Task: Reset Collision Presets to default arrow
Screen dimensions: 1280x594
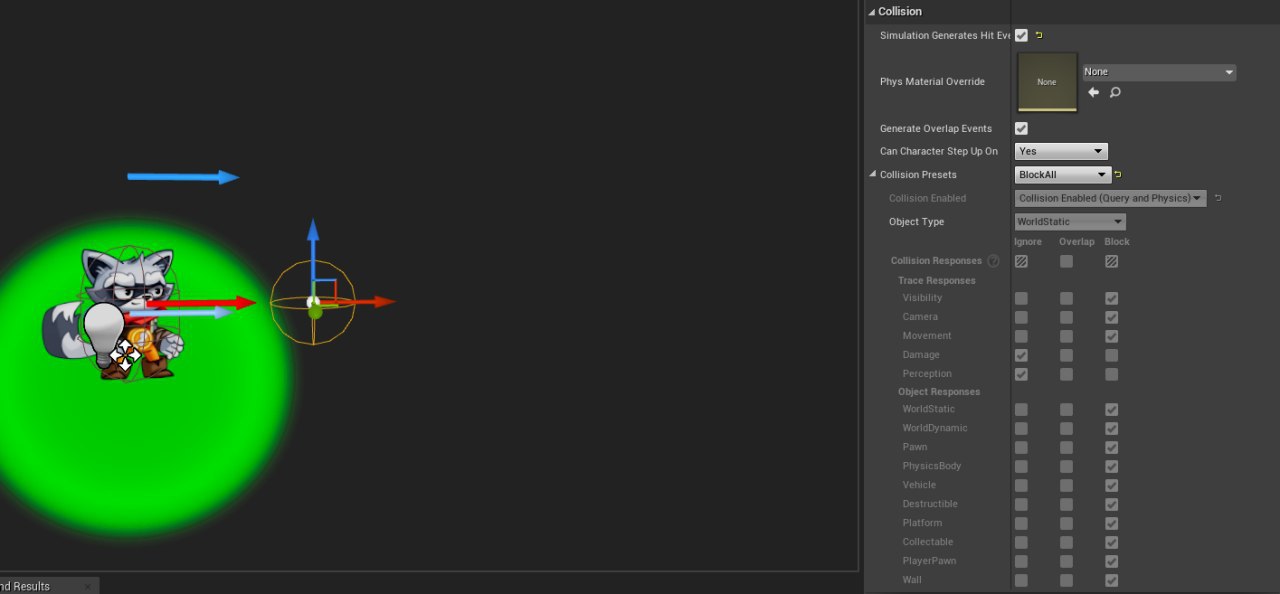Action: point(1118,175)
